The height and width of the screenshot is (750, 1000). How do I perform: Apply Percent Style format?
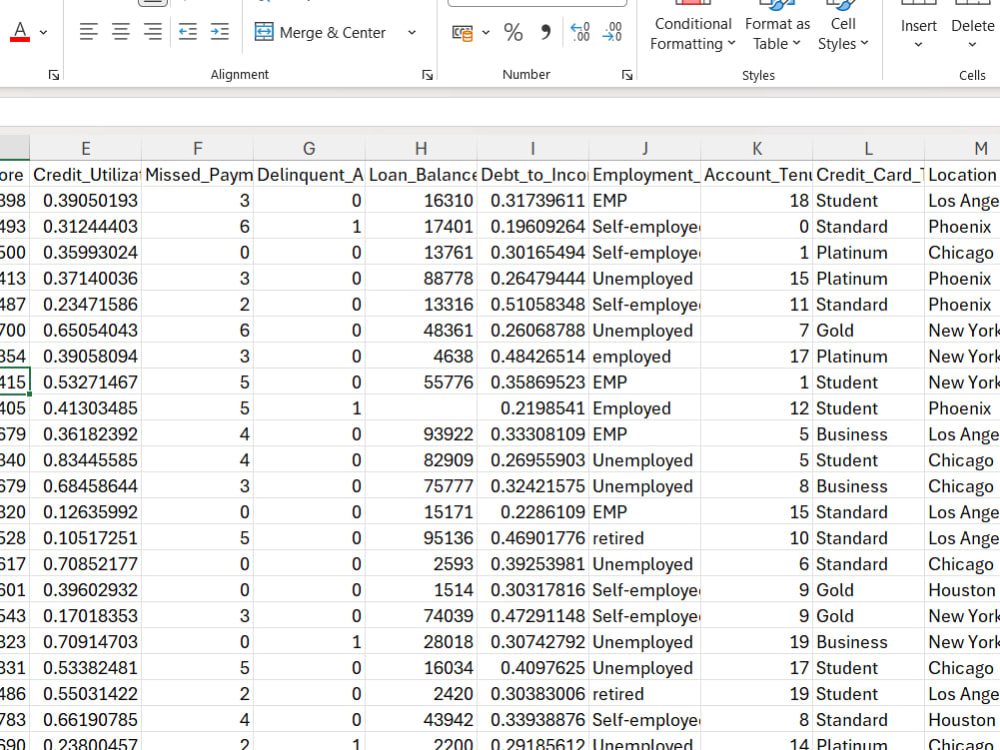click(x=513, y=32)
